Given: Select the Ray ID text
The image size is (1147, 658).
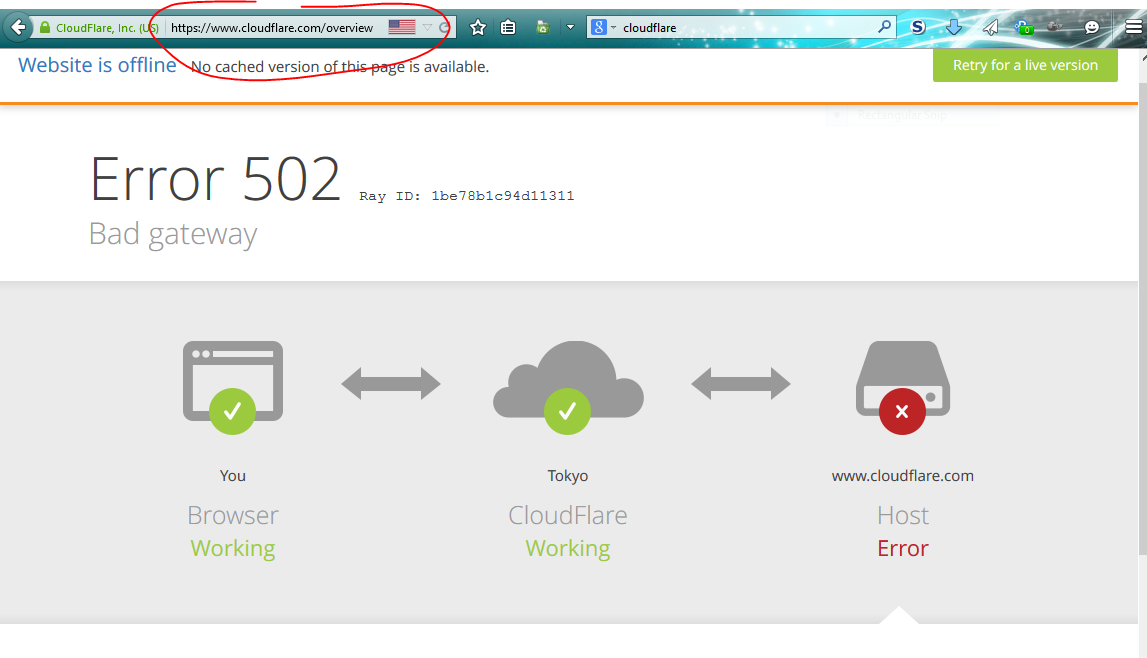Looking at the screenshot, I should pos(467,196).
